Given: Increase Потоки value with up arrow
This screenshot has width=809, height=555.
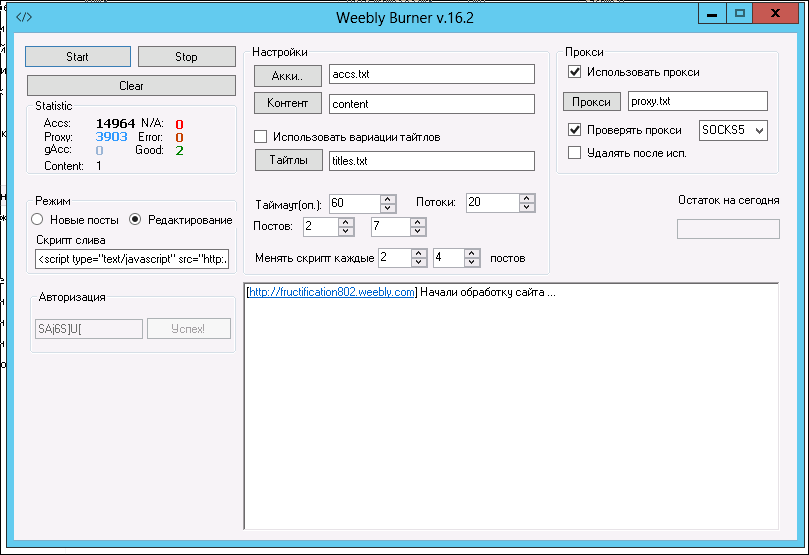Looking at the screenshot, I should pyautogui.click(x=527, y=198).
